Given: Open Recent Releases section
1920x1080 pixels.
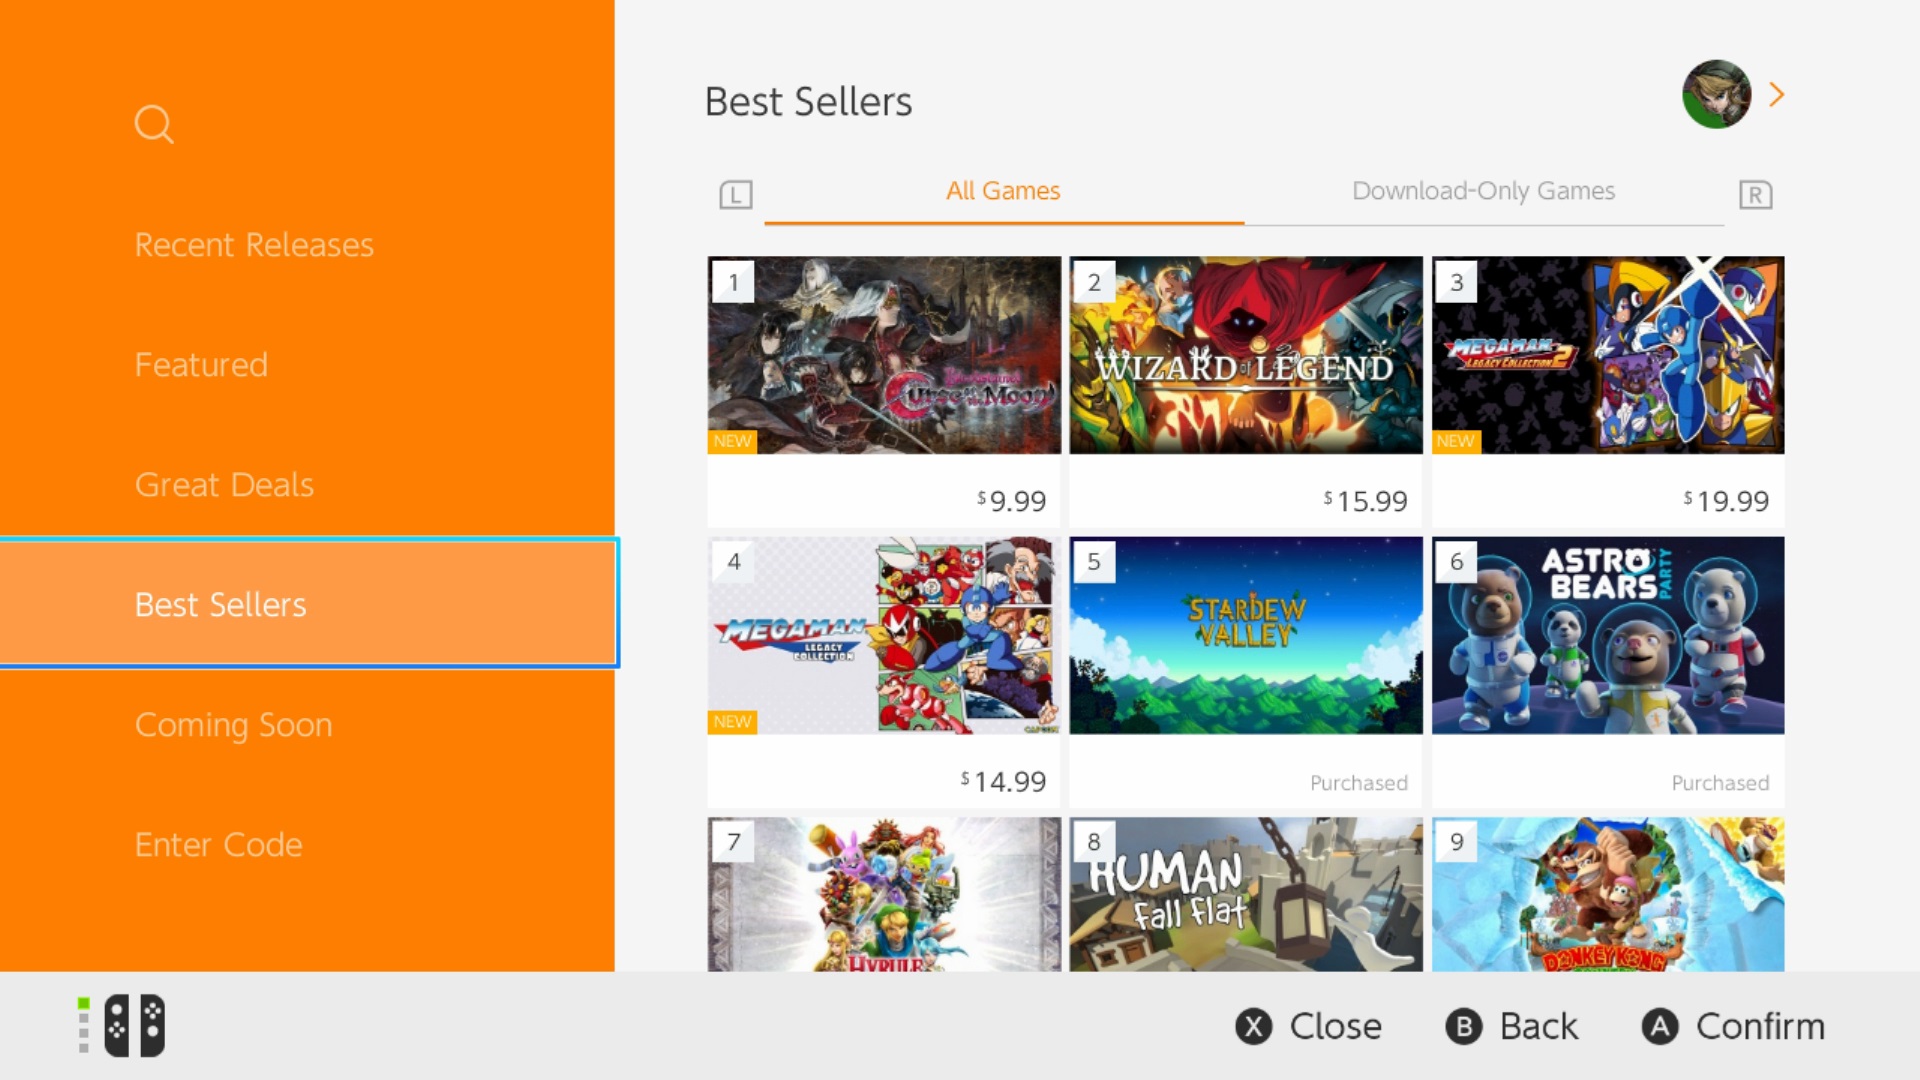Looking at the screenshot, I should [253, 244].
